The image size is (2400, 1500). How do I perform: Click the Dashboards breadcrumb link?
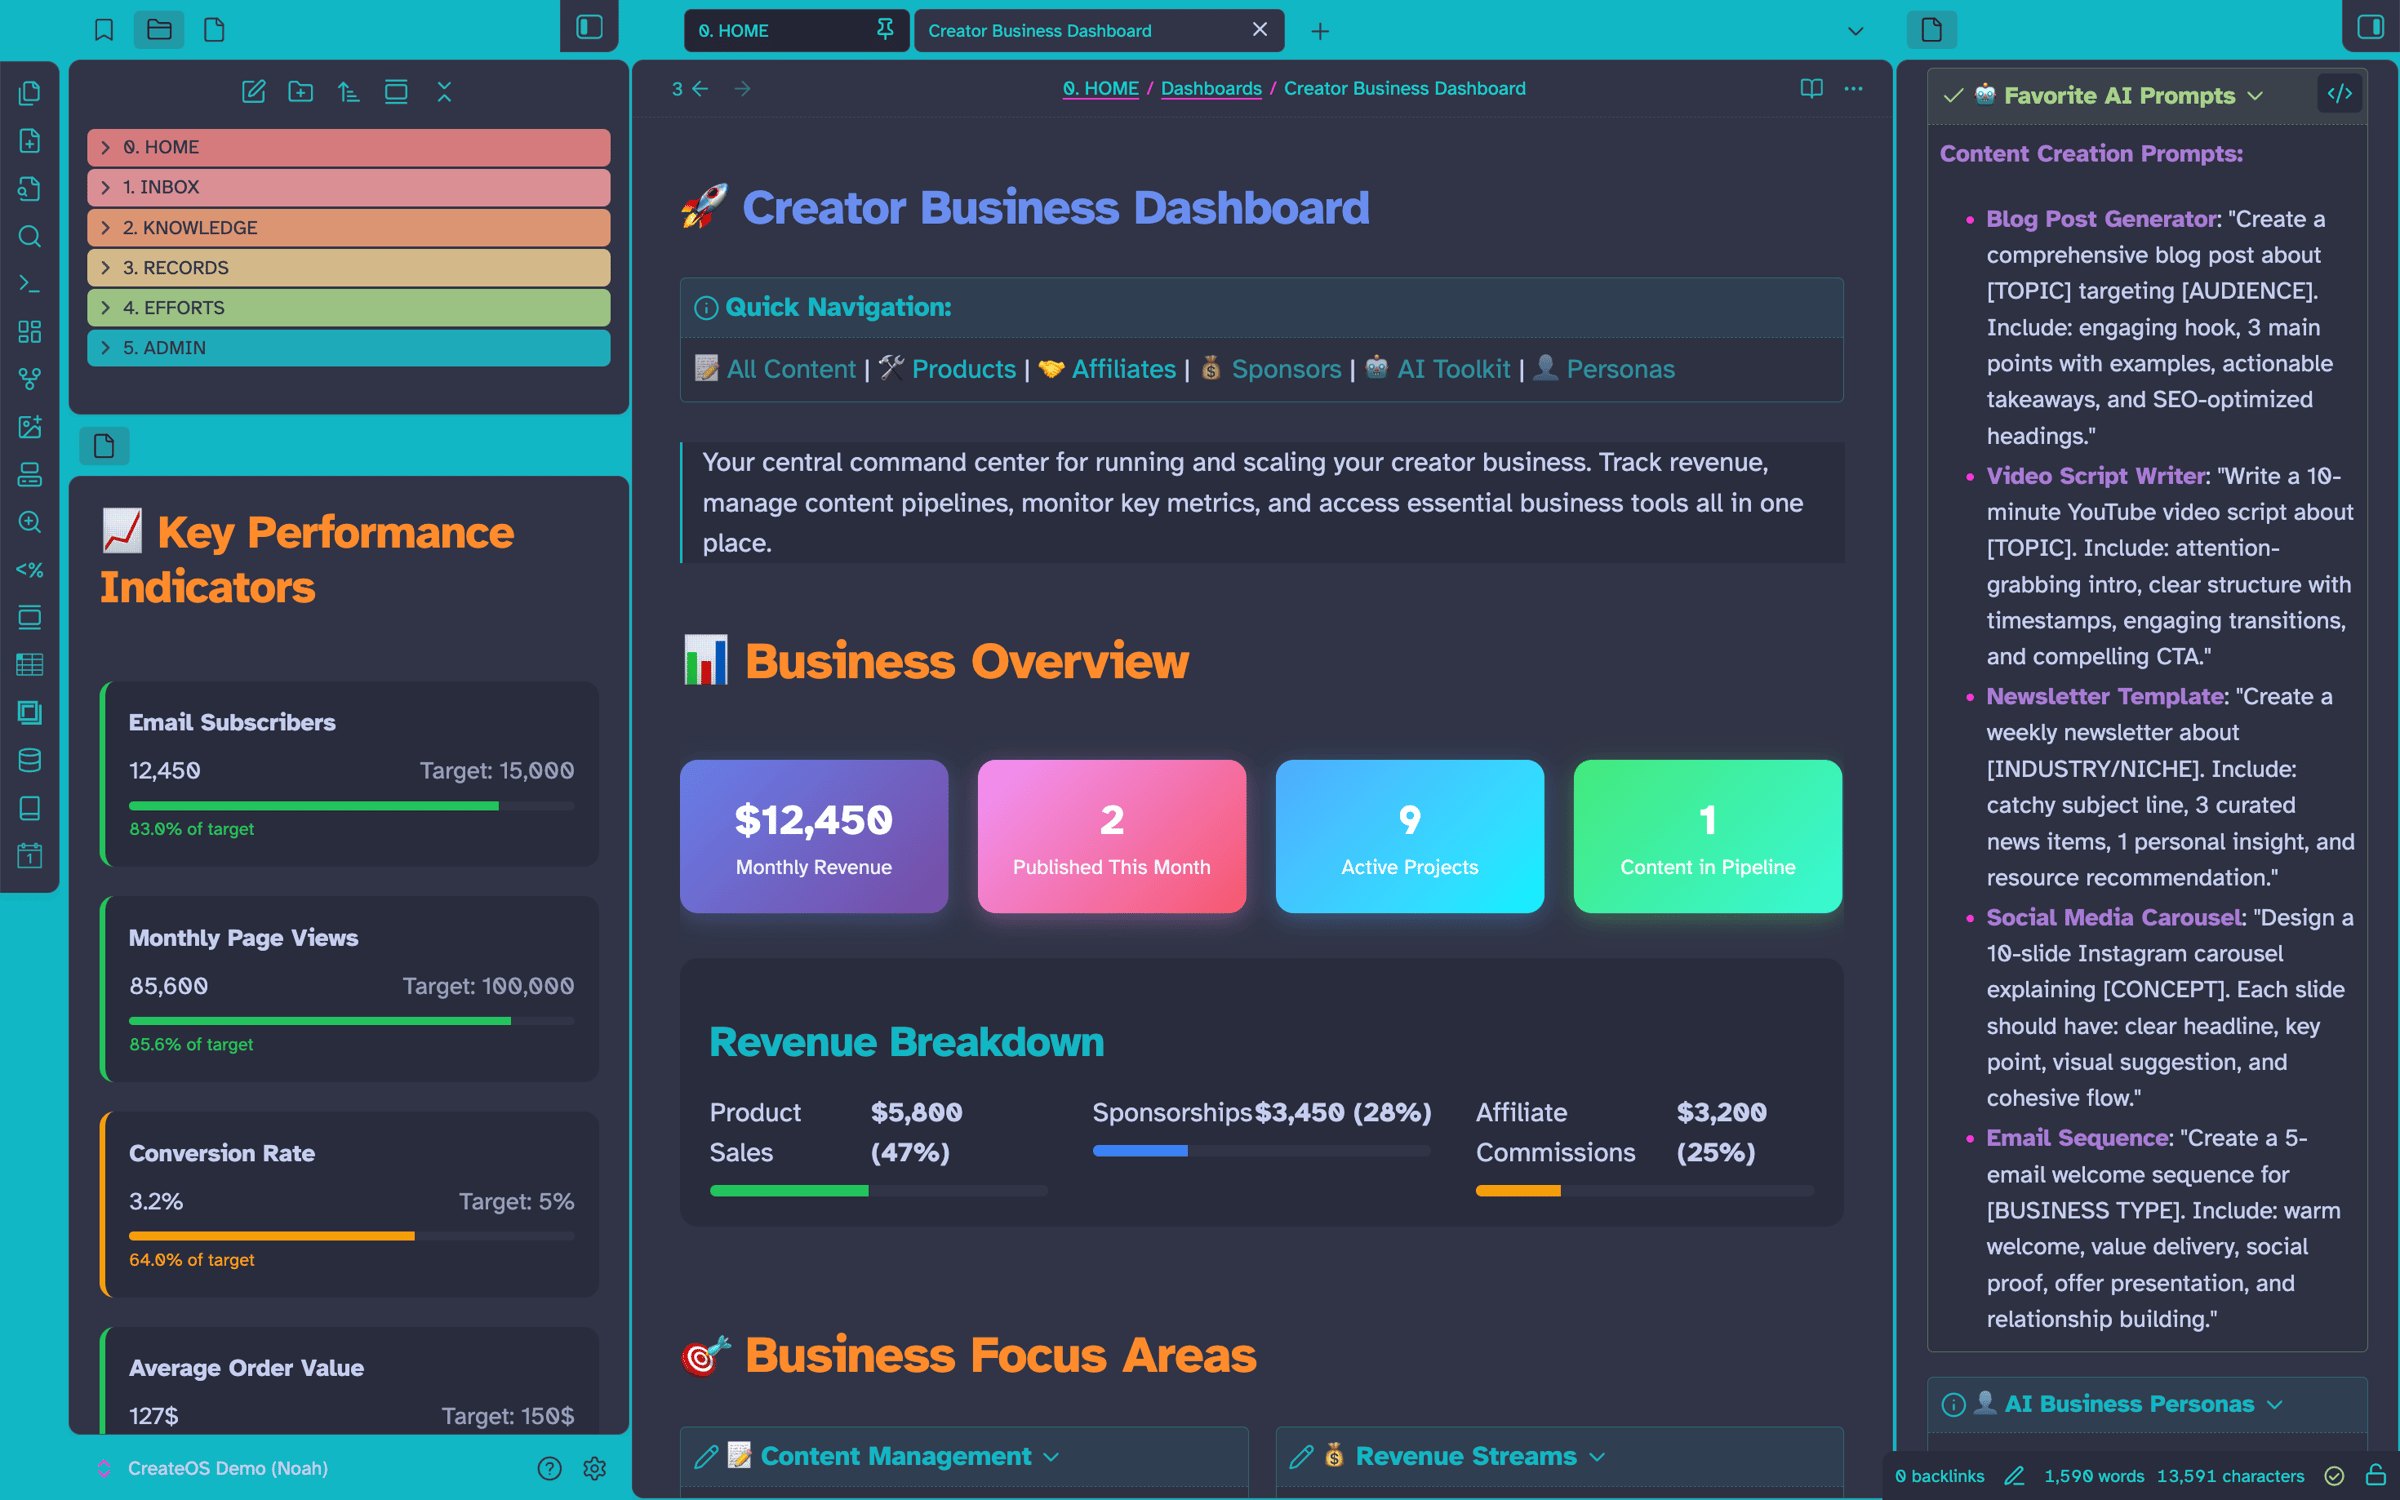point(1211,88)
